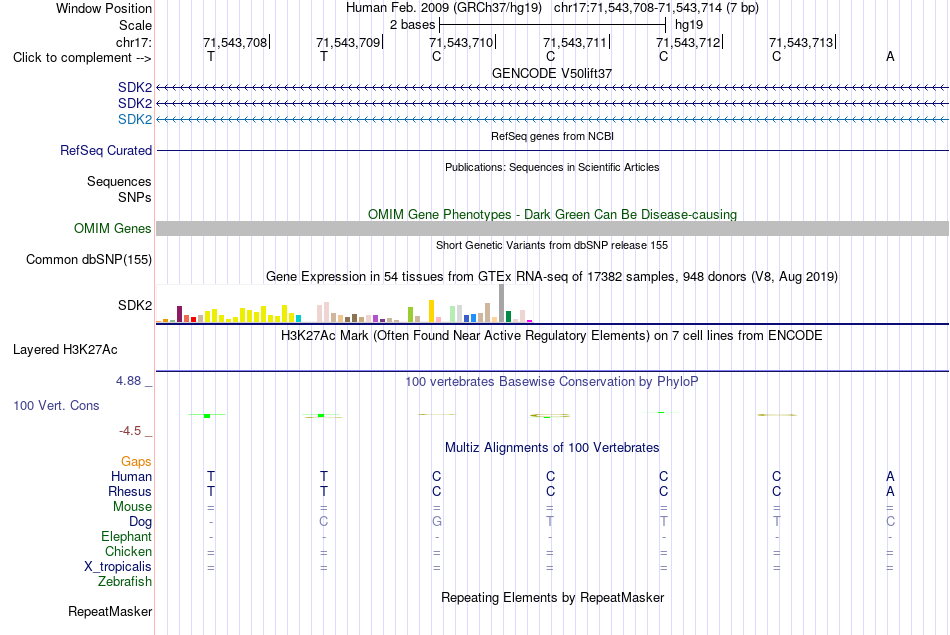Click the 71,543,713 position marker
Viewport: 950px width, 635px height.
801,42
